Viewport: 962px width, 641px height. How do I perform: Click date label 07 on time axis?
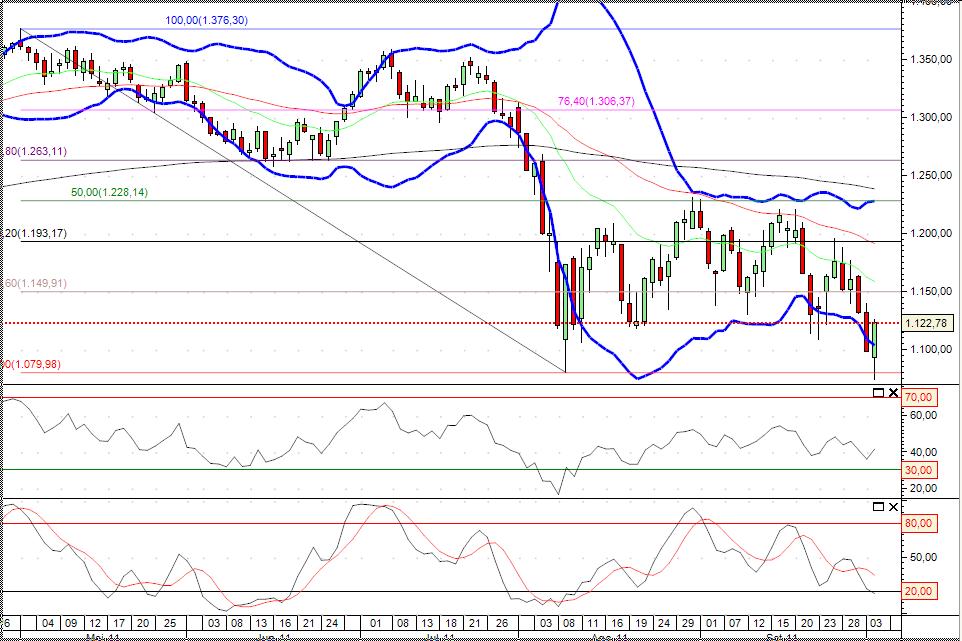click(x=735, y=623)
